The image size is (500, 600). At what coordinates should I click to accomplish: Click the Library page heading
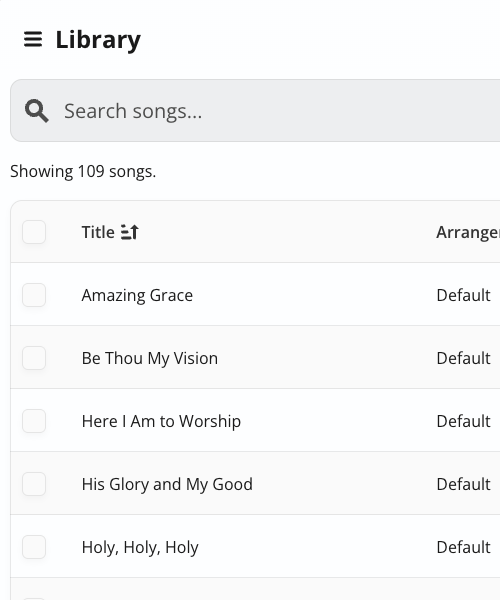coord(98,40)
